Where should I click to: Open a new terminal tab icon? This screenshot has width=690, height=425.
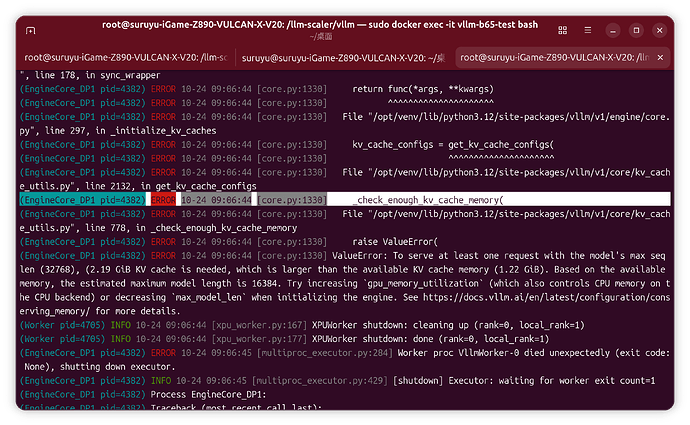30,31
